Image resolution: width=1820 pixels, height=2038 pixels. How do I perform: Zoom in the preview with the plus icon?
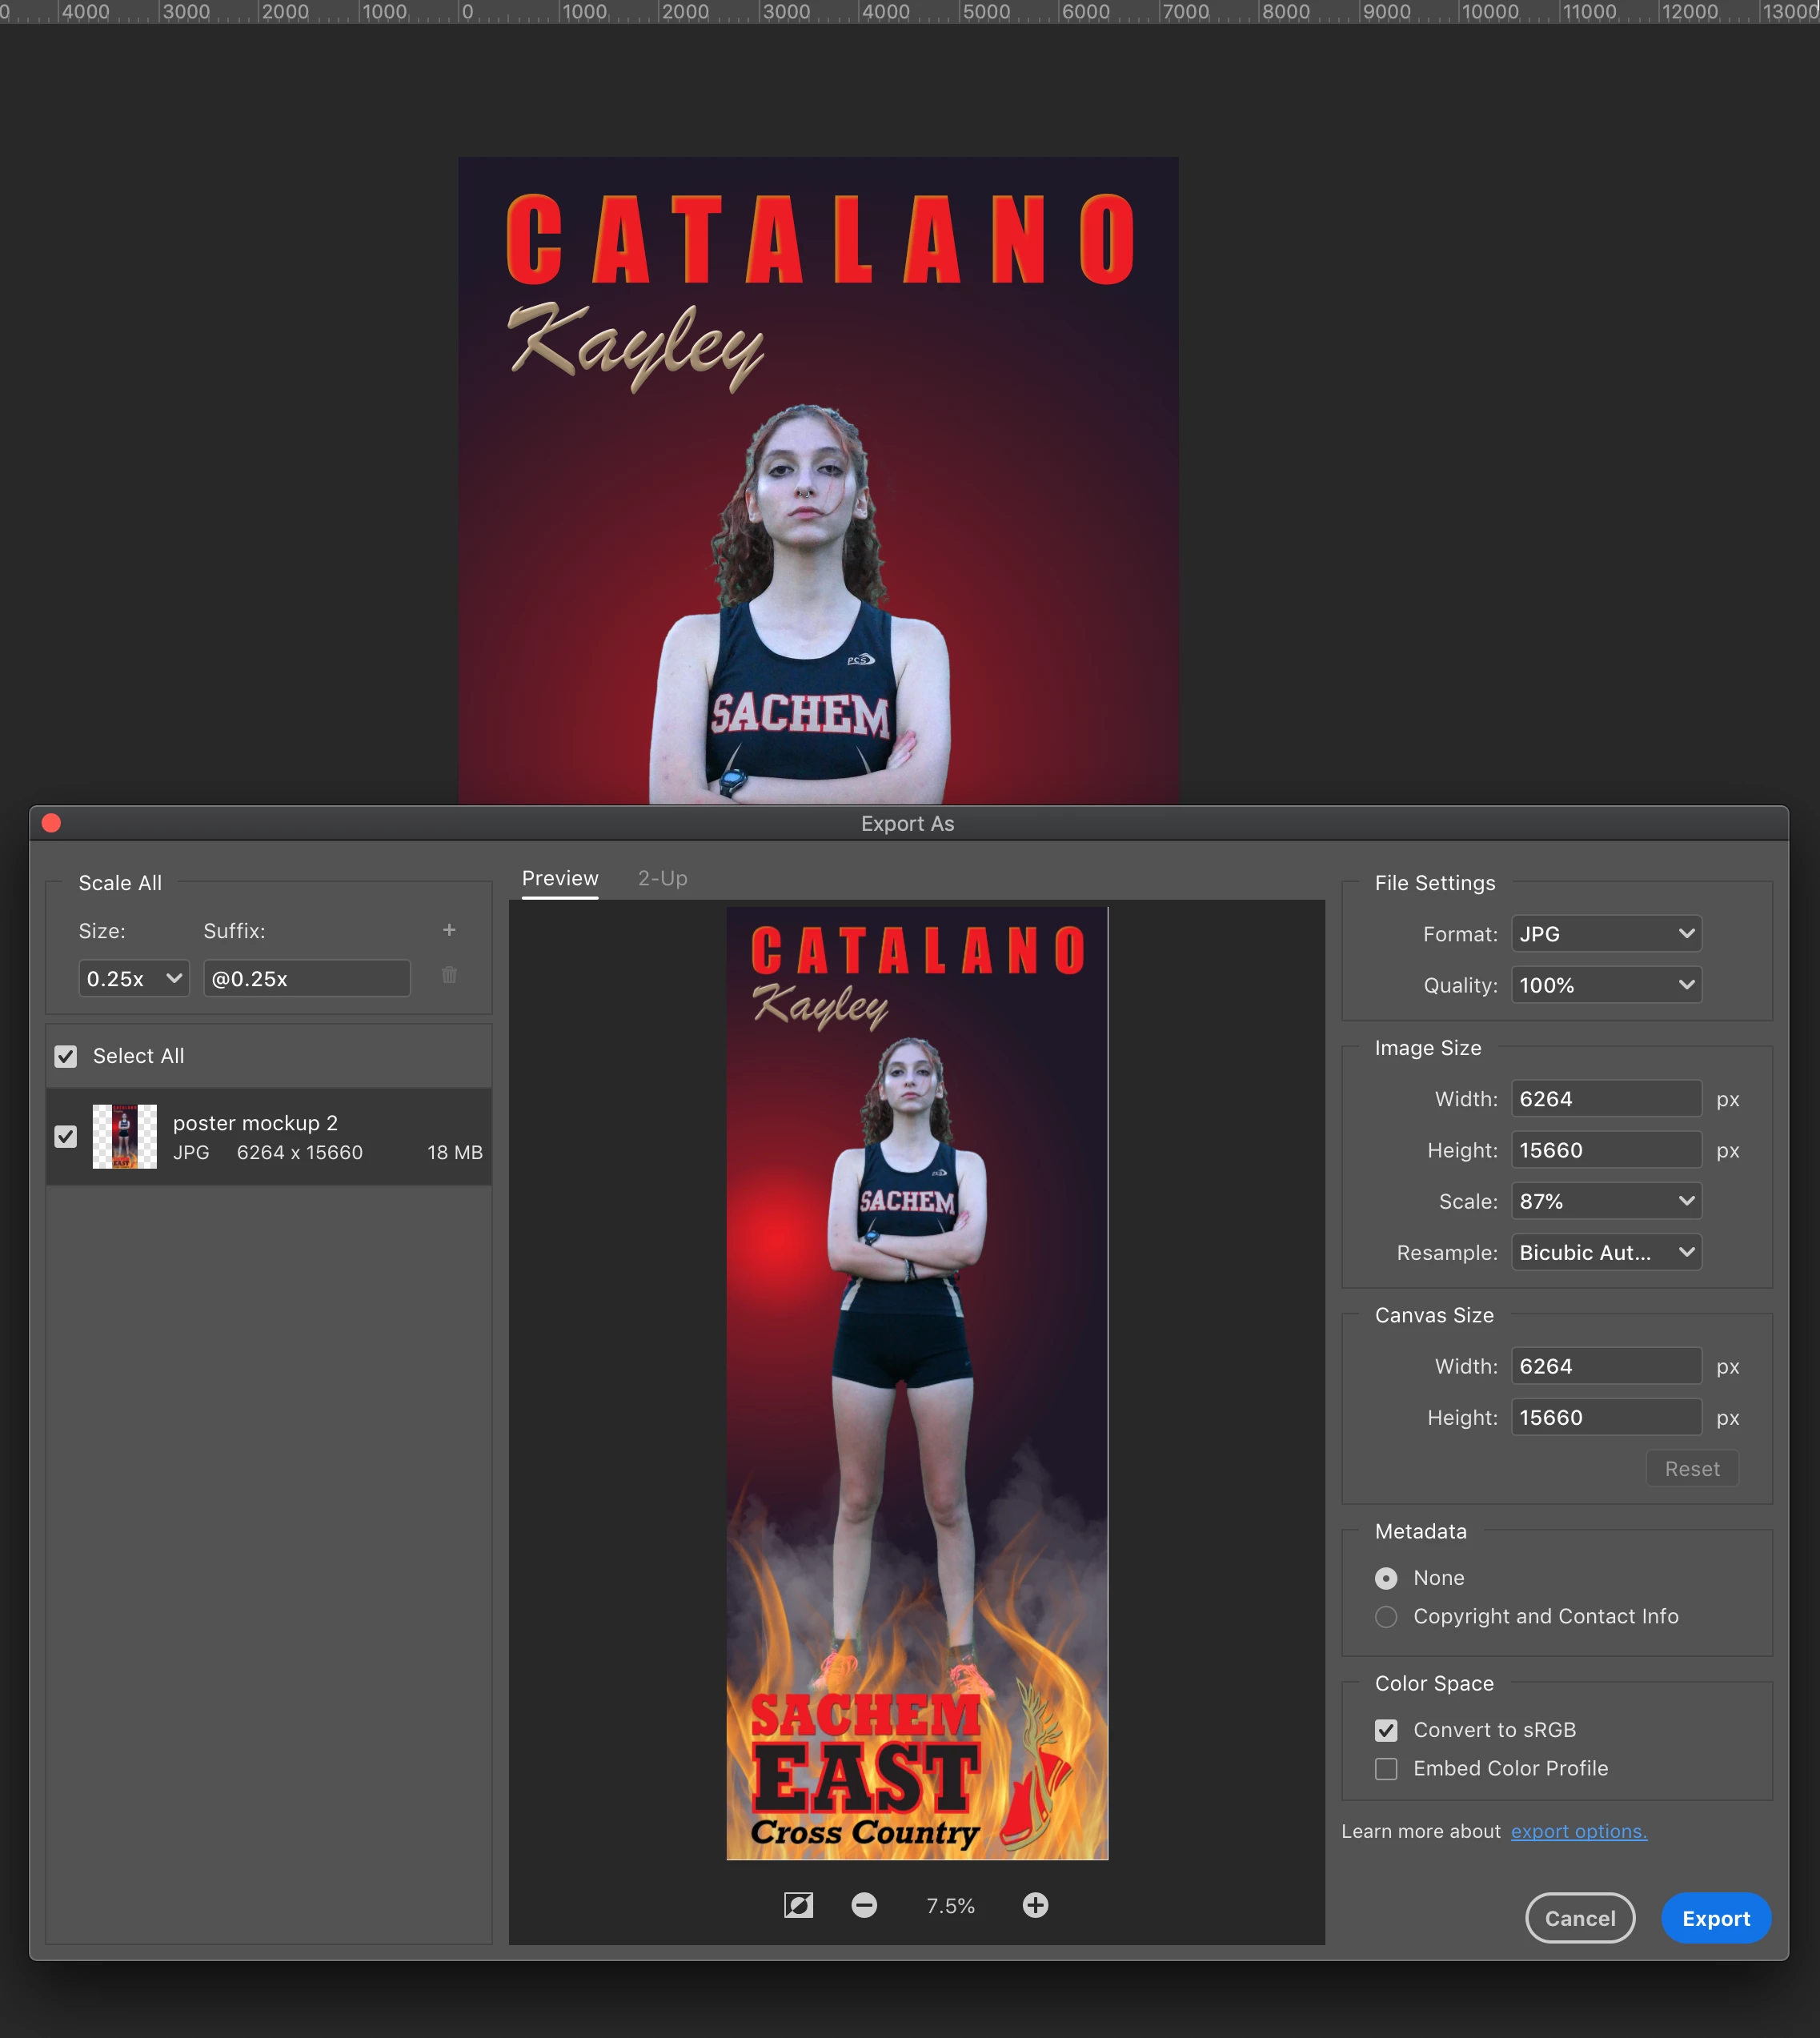click(1035, 1905)
